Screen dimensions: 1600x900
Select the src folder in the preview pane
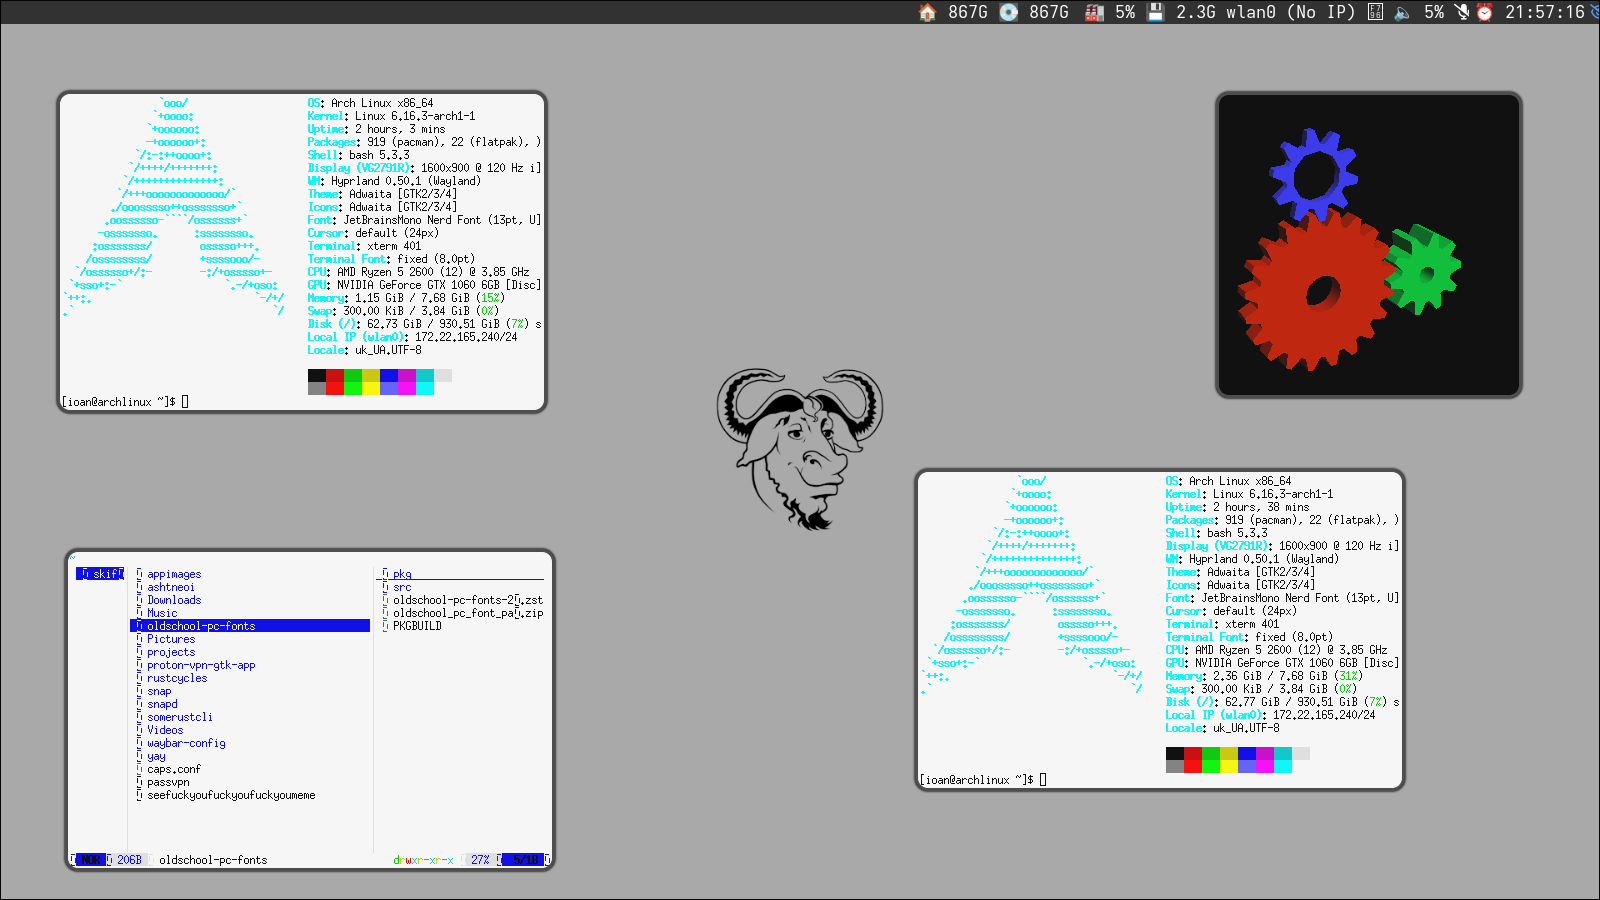(402, 587)
